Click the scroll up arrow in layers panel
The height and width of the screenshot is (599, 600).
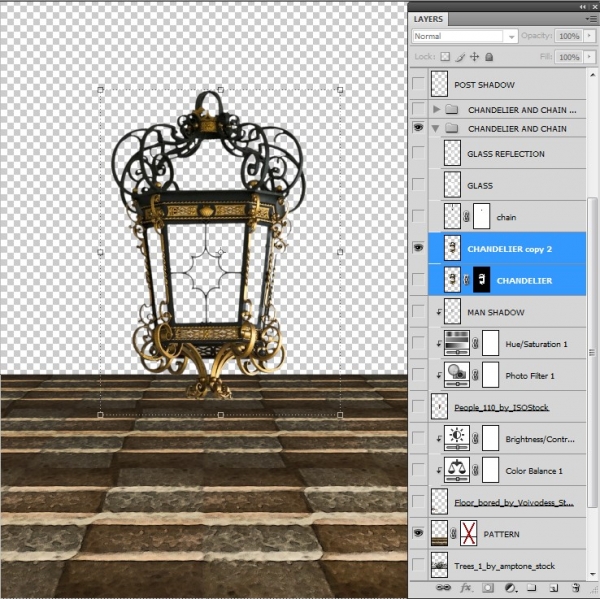(x=592, y=75)
